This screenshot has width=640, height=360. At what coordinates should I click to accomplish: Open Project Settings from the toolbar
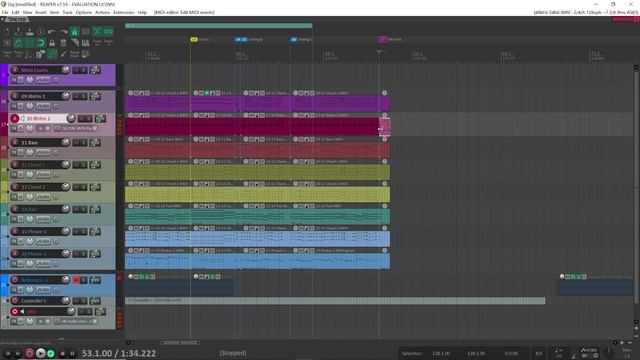click(41, 31)
